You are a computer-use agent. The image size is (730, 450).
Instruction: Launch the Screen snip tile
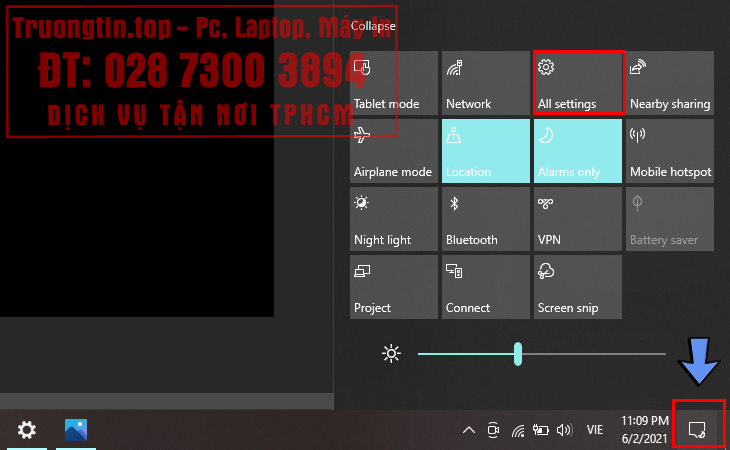[578, 287]
